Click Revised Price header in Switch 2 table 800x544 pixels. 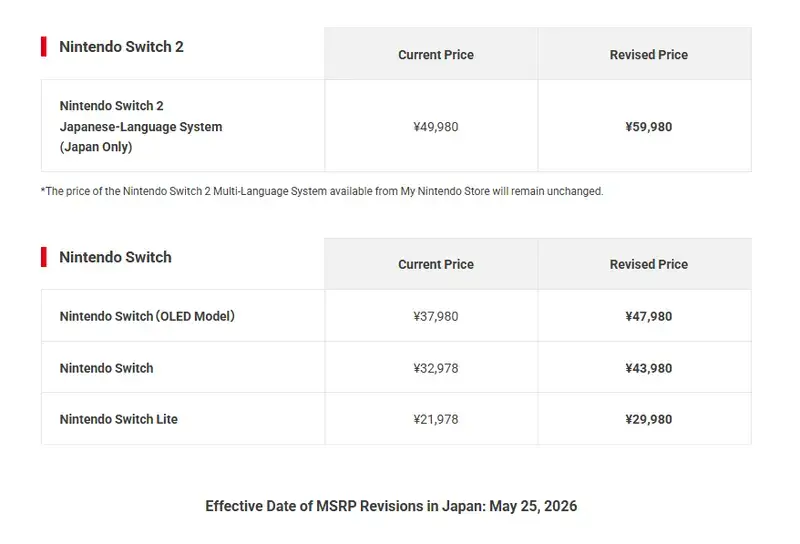(648, 55)
